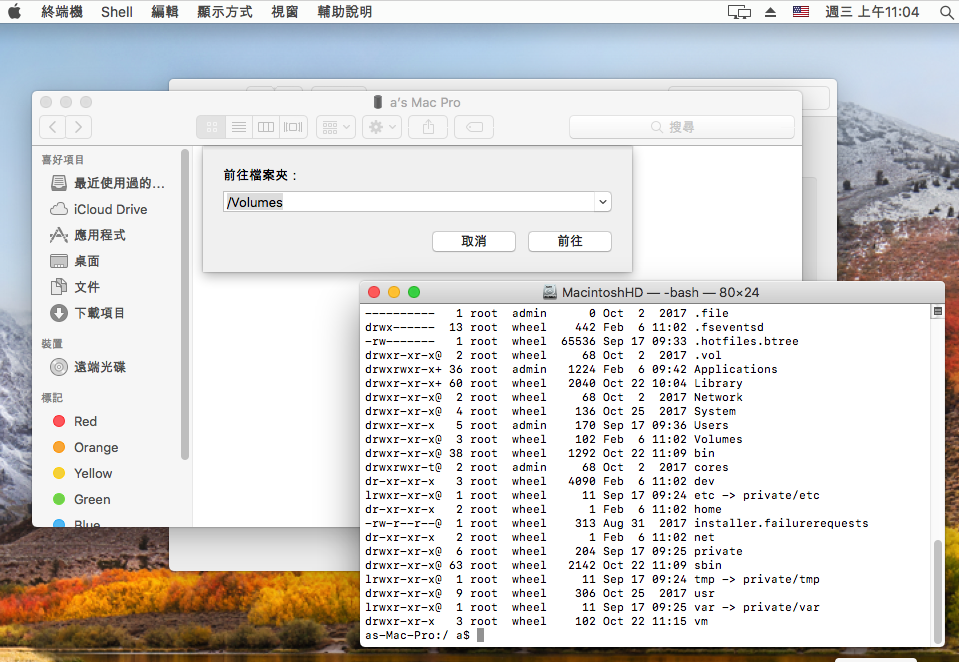Click the 取消 (Cancel) button
The image size is (959, 662).
click(x=474, y=242)
